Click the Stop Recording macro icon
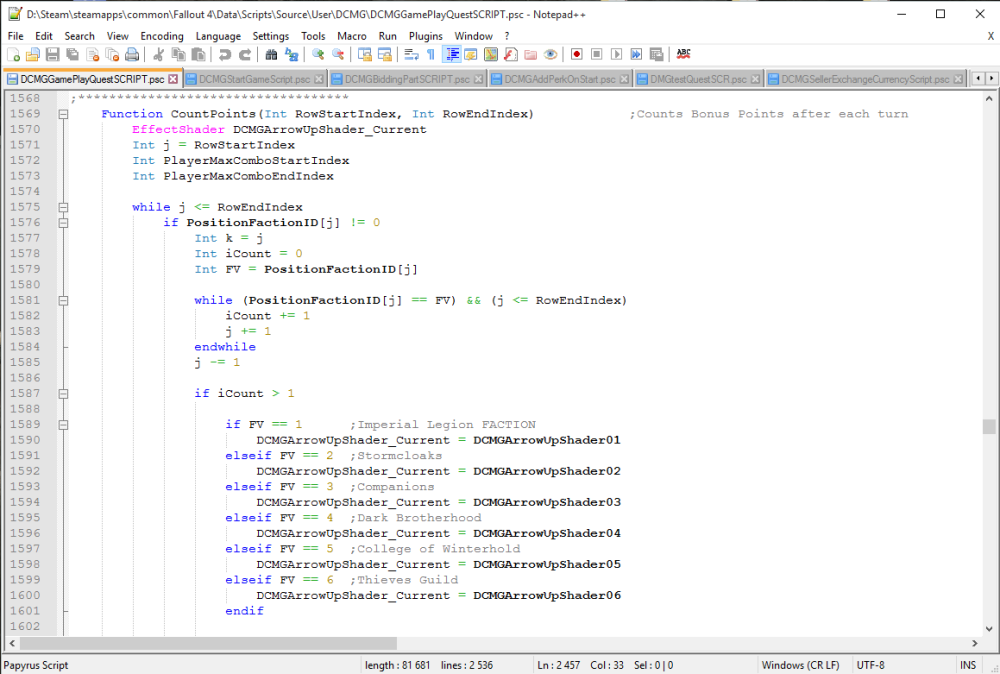1000x674 pixels. pyautogui.click(x=596, y=55)
